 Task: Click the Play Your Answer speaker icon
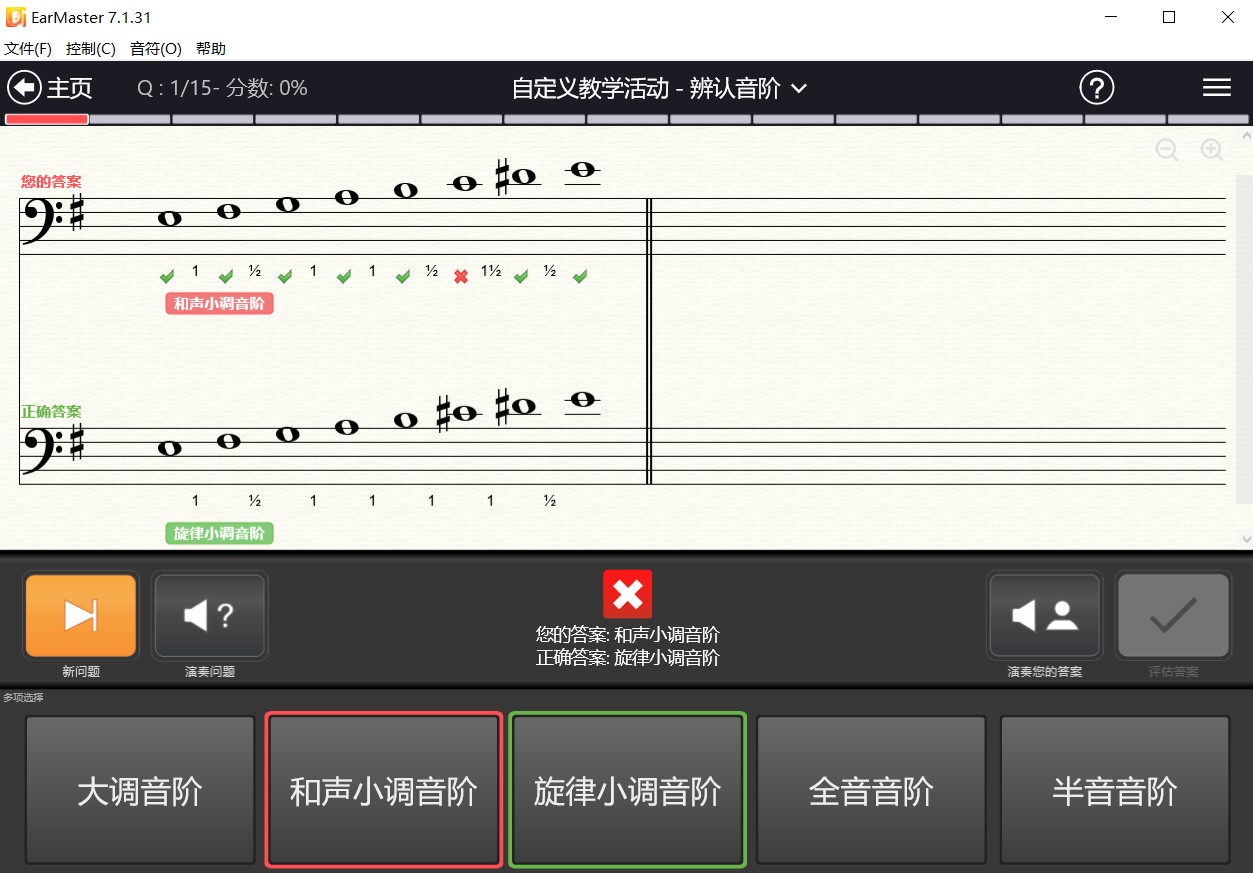[1044, 615]
